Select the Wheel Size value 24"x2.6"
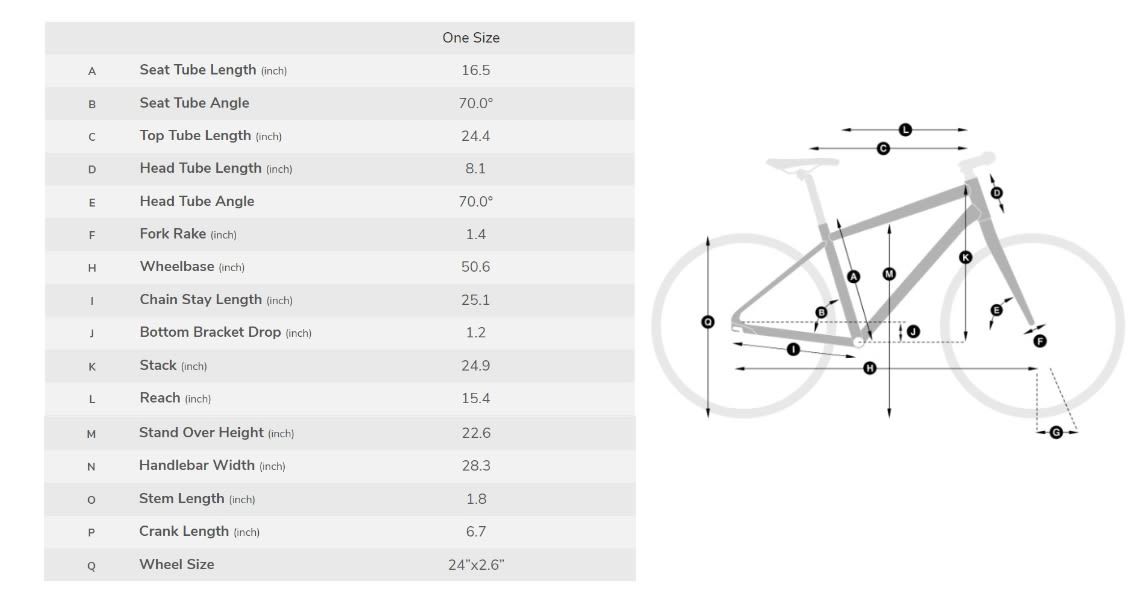Screen dimensions: 1140x600 pos(476,565)
